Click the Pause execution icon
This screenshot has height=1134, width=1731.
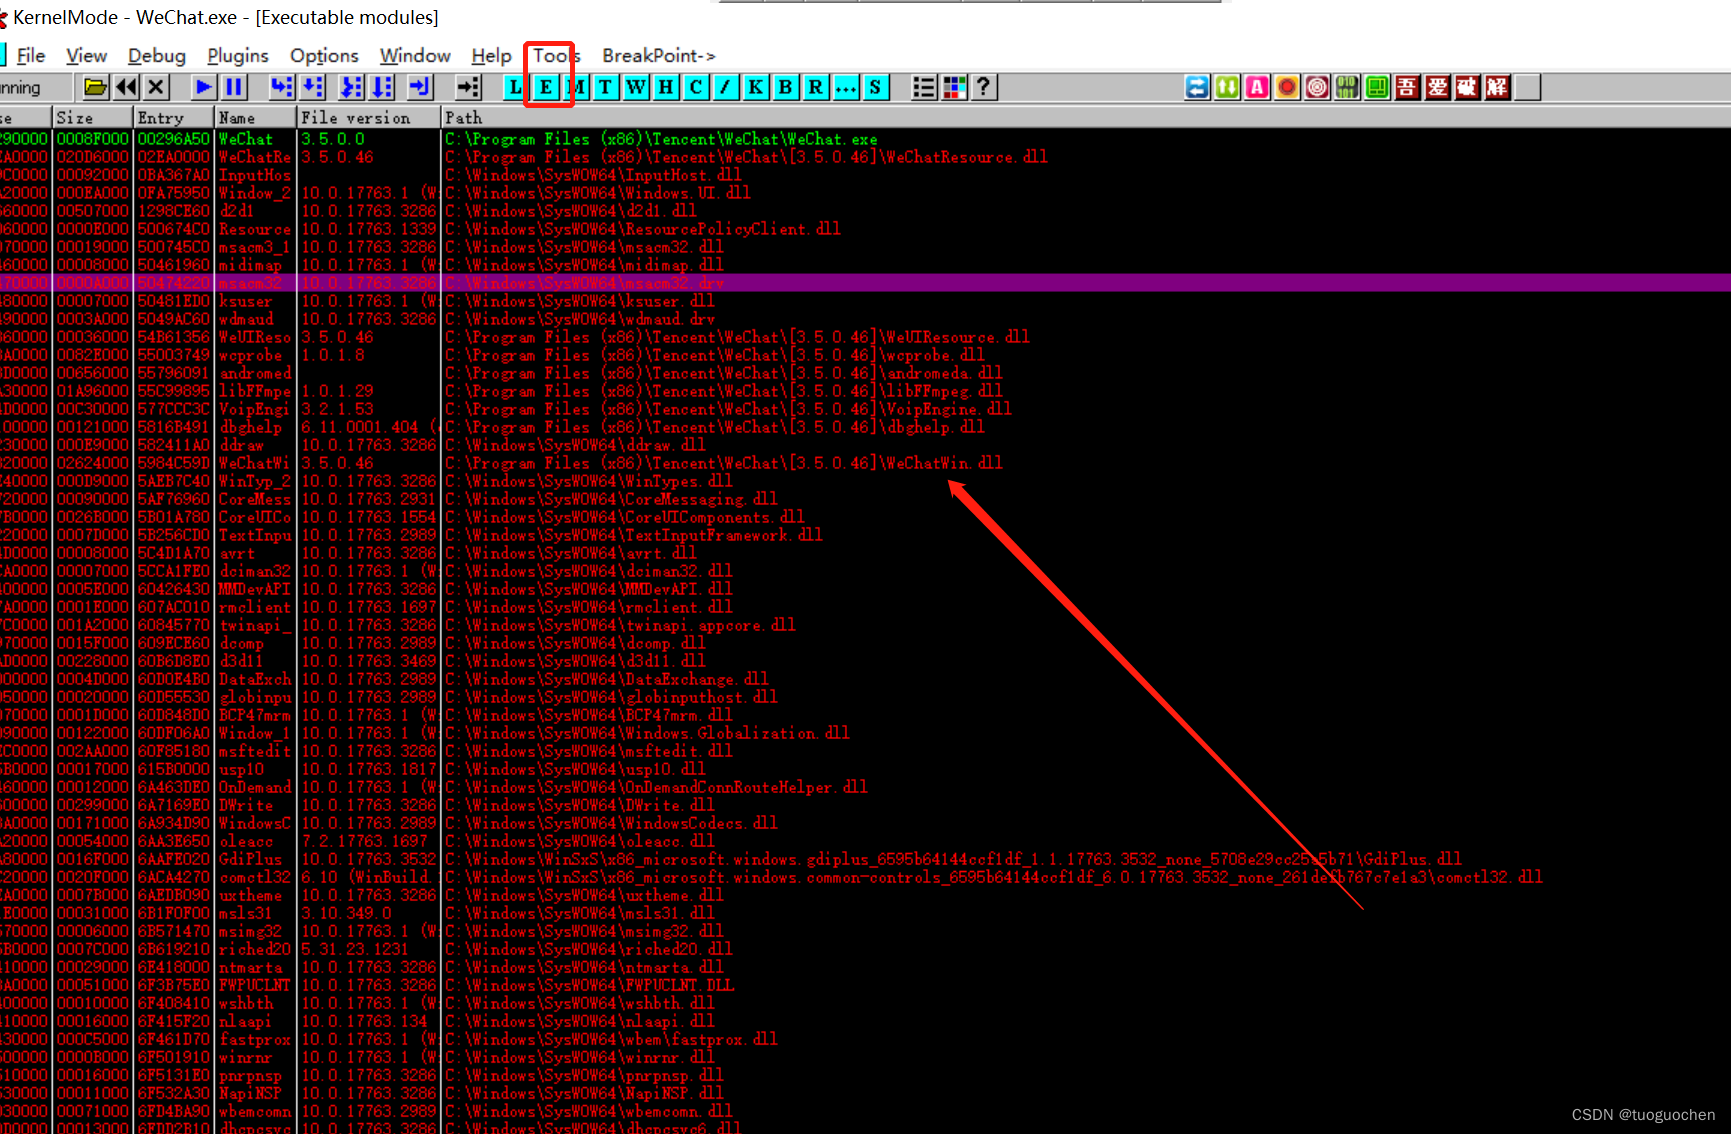coord(234,87)
